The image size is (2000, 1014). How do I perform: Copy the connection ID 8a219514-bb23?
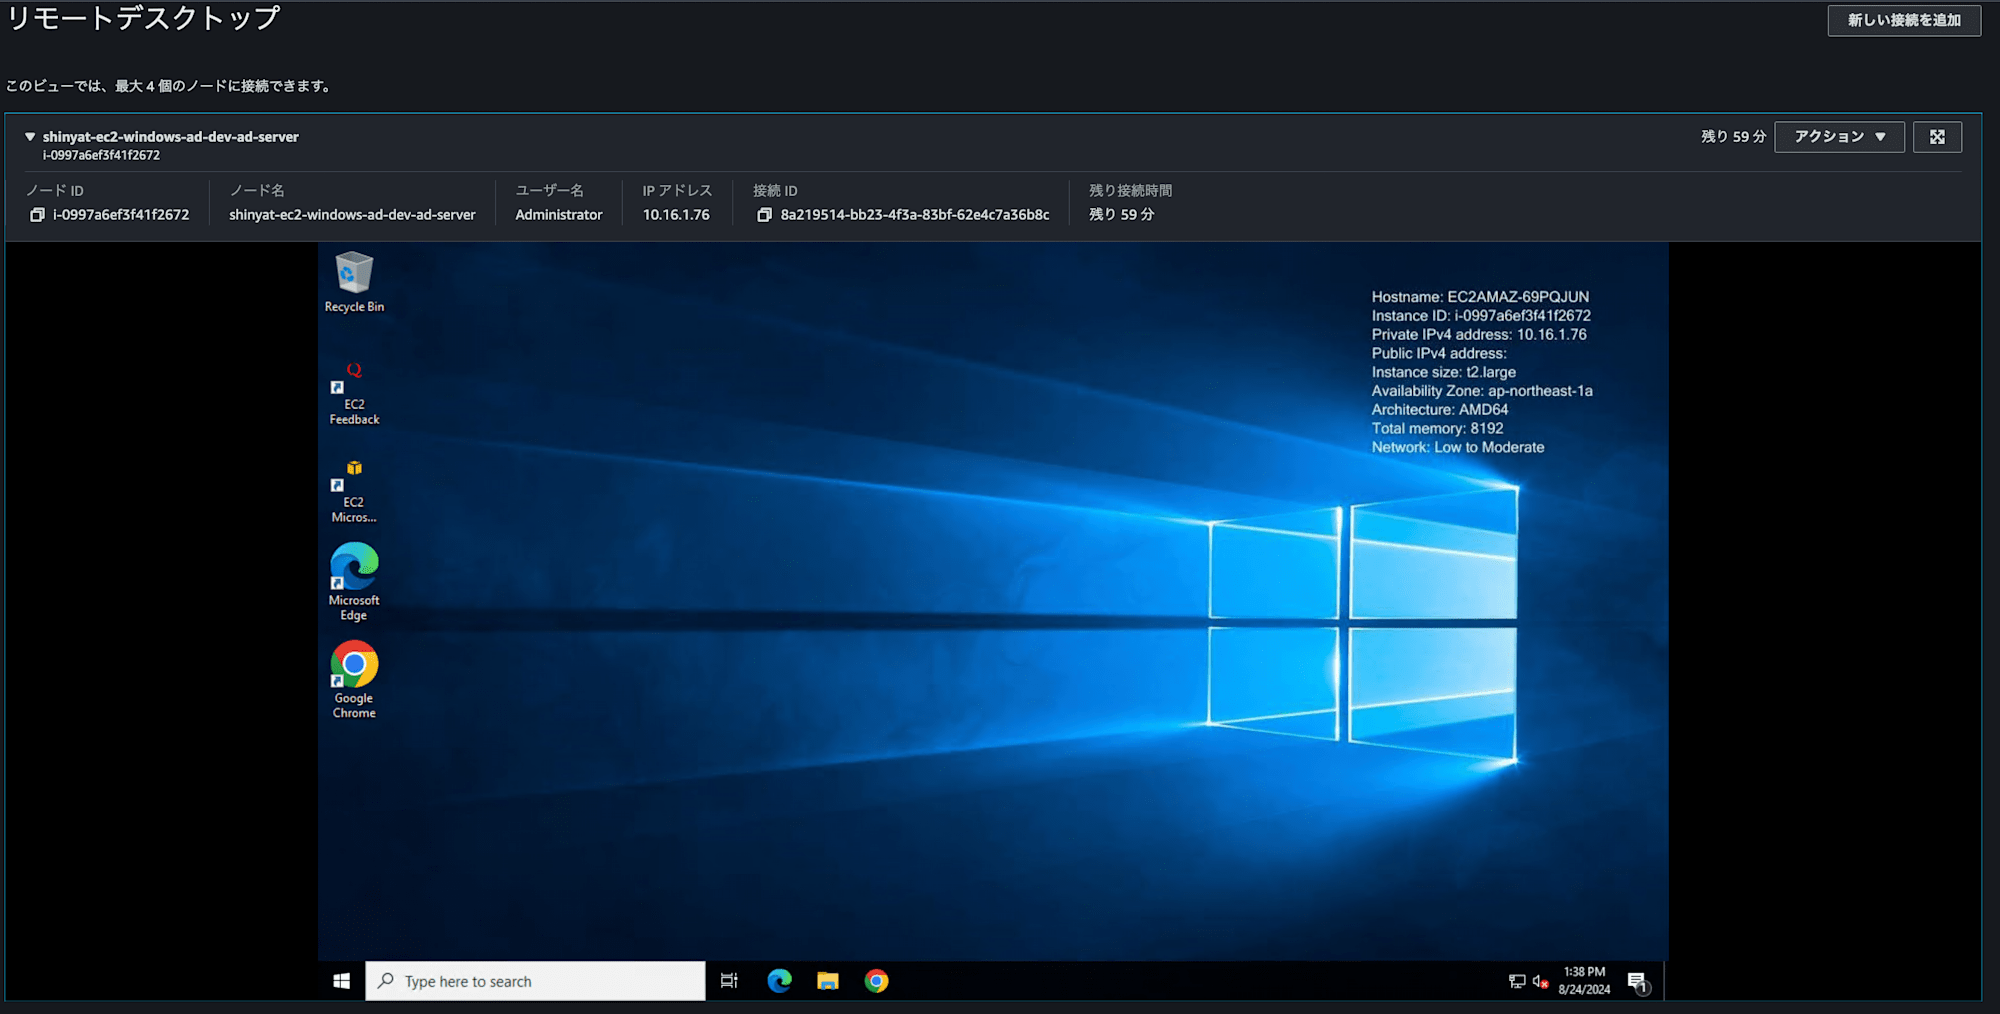[764, 215]
